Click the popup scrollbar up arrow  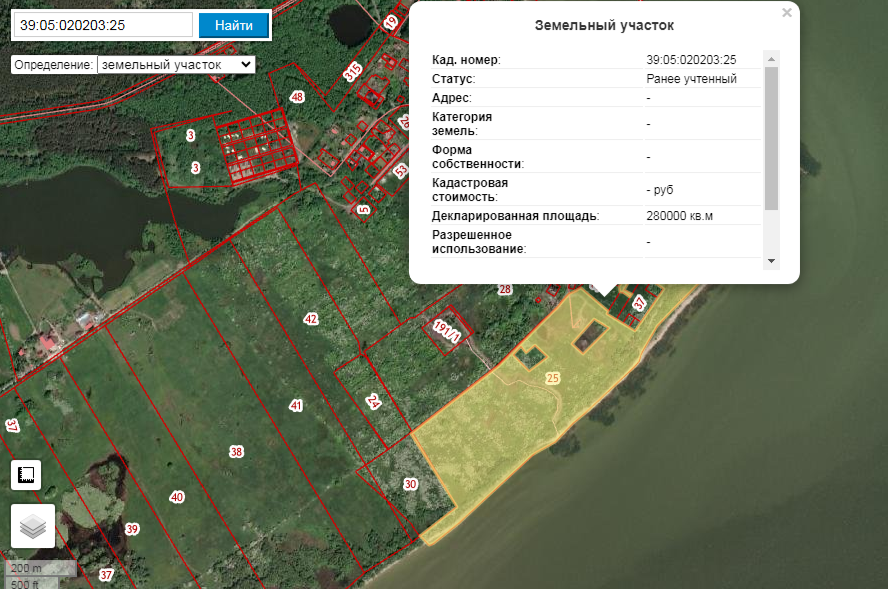[x=771, y=59]
